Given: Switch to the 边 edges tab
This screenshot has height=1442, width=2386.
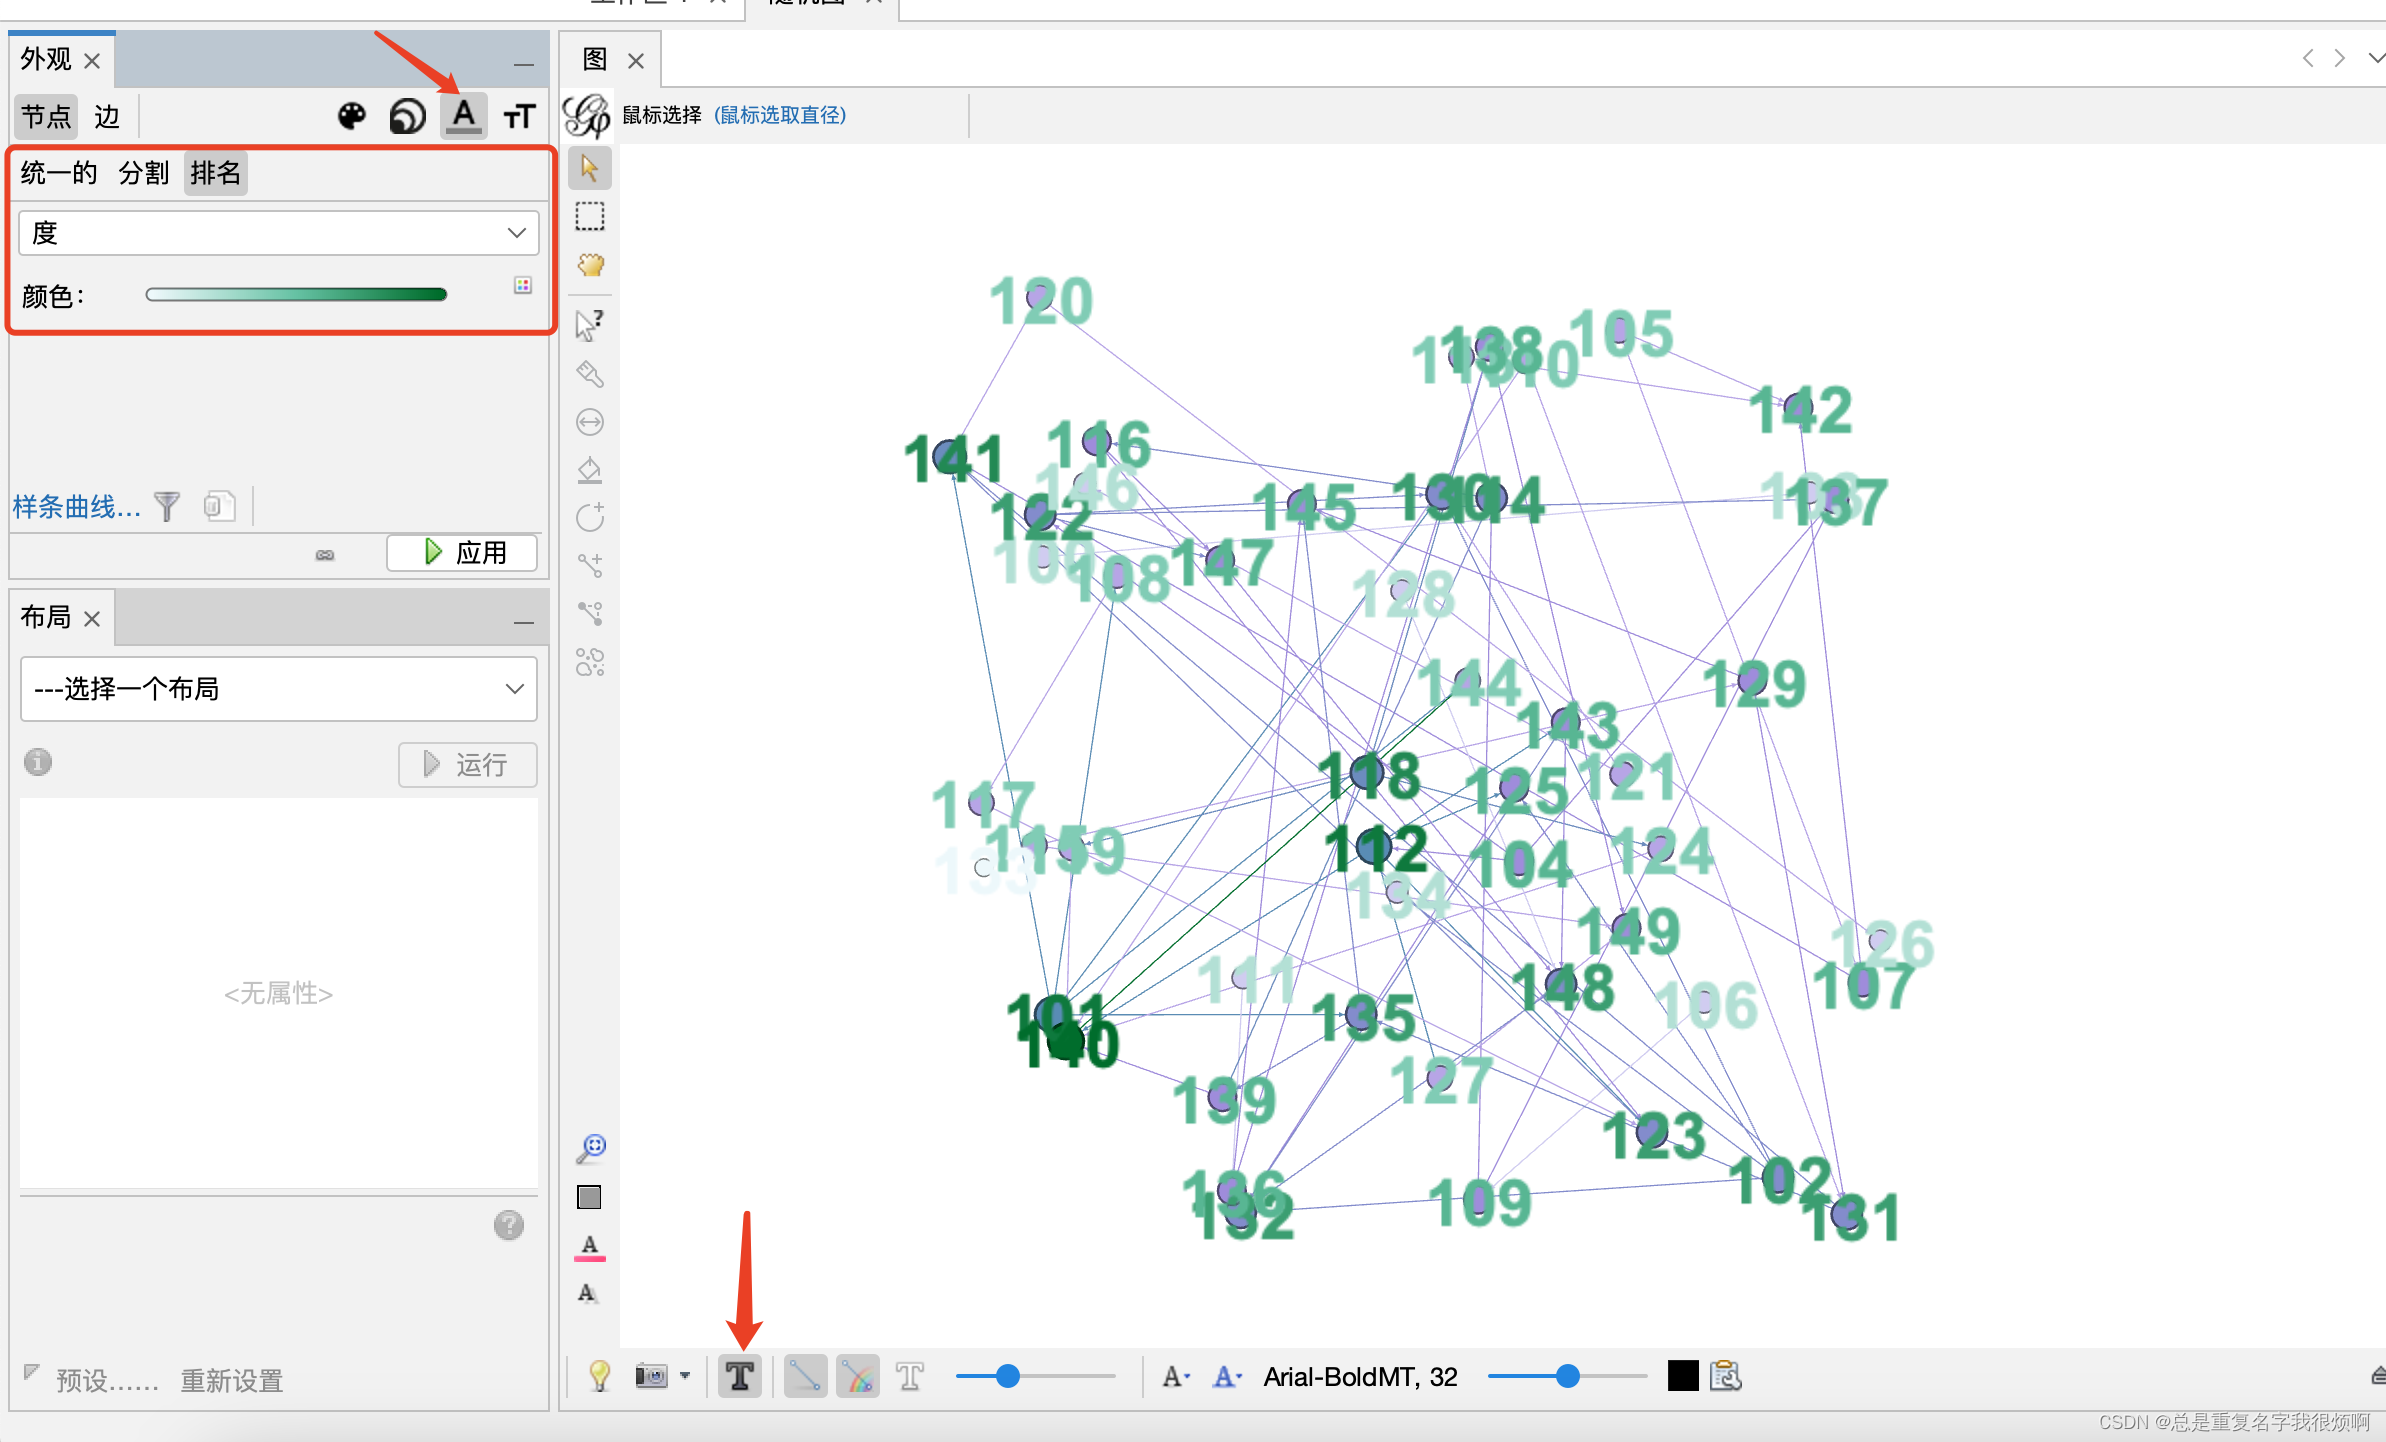Looking at the screenshot, I should (106, 117).
